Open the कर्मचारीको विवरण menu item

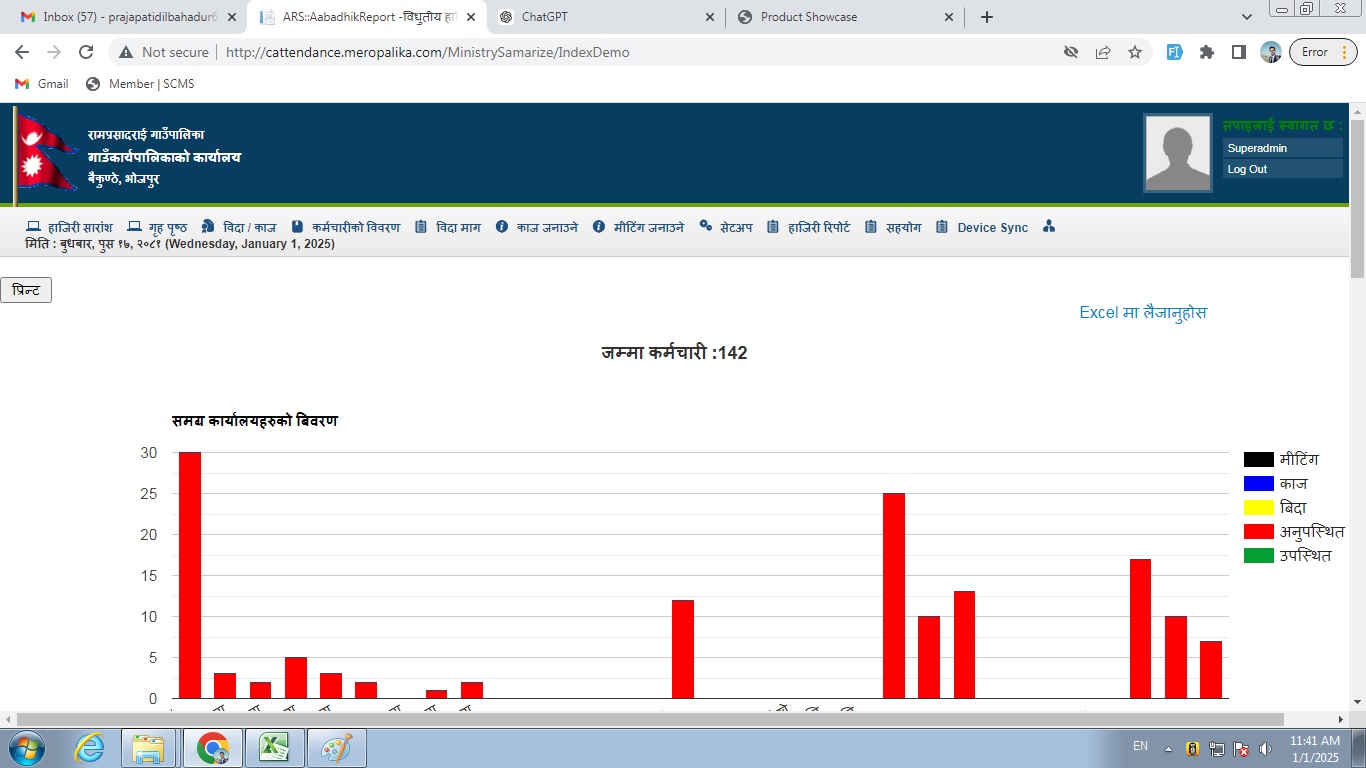click(x=346, y=227)
